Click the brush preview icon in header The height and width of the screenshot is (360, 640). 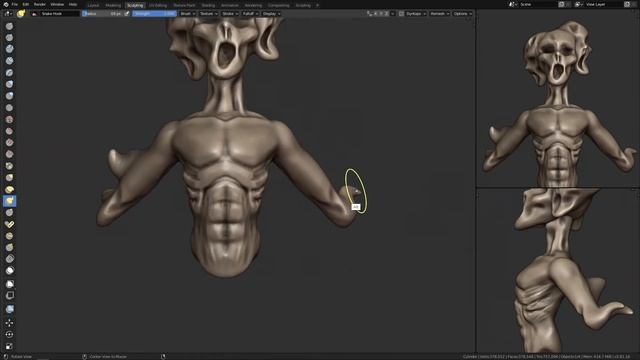click(x=21, y=13)
